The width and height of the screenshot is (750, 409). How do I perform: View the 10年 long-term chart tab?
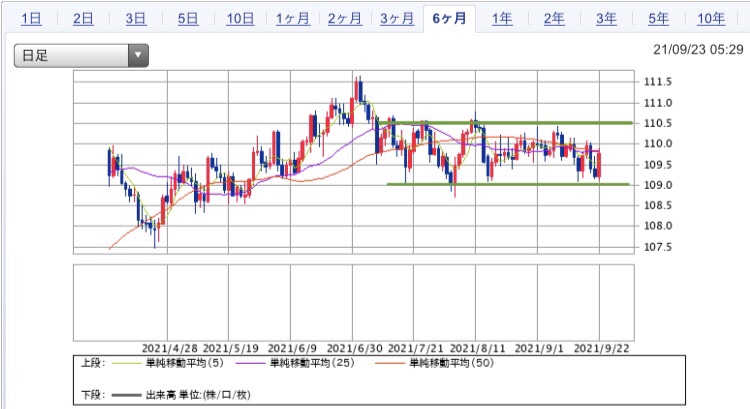[710, 19]
